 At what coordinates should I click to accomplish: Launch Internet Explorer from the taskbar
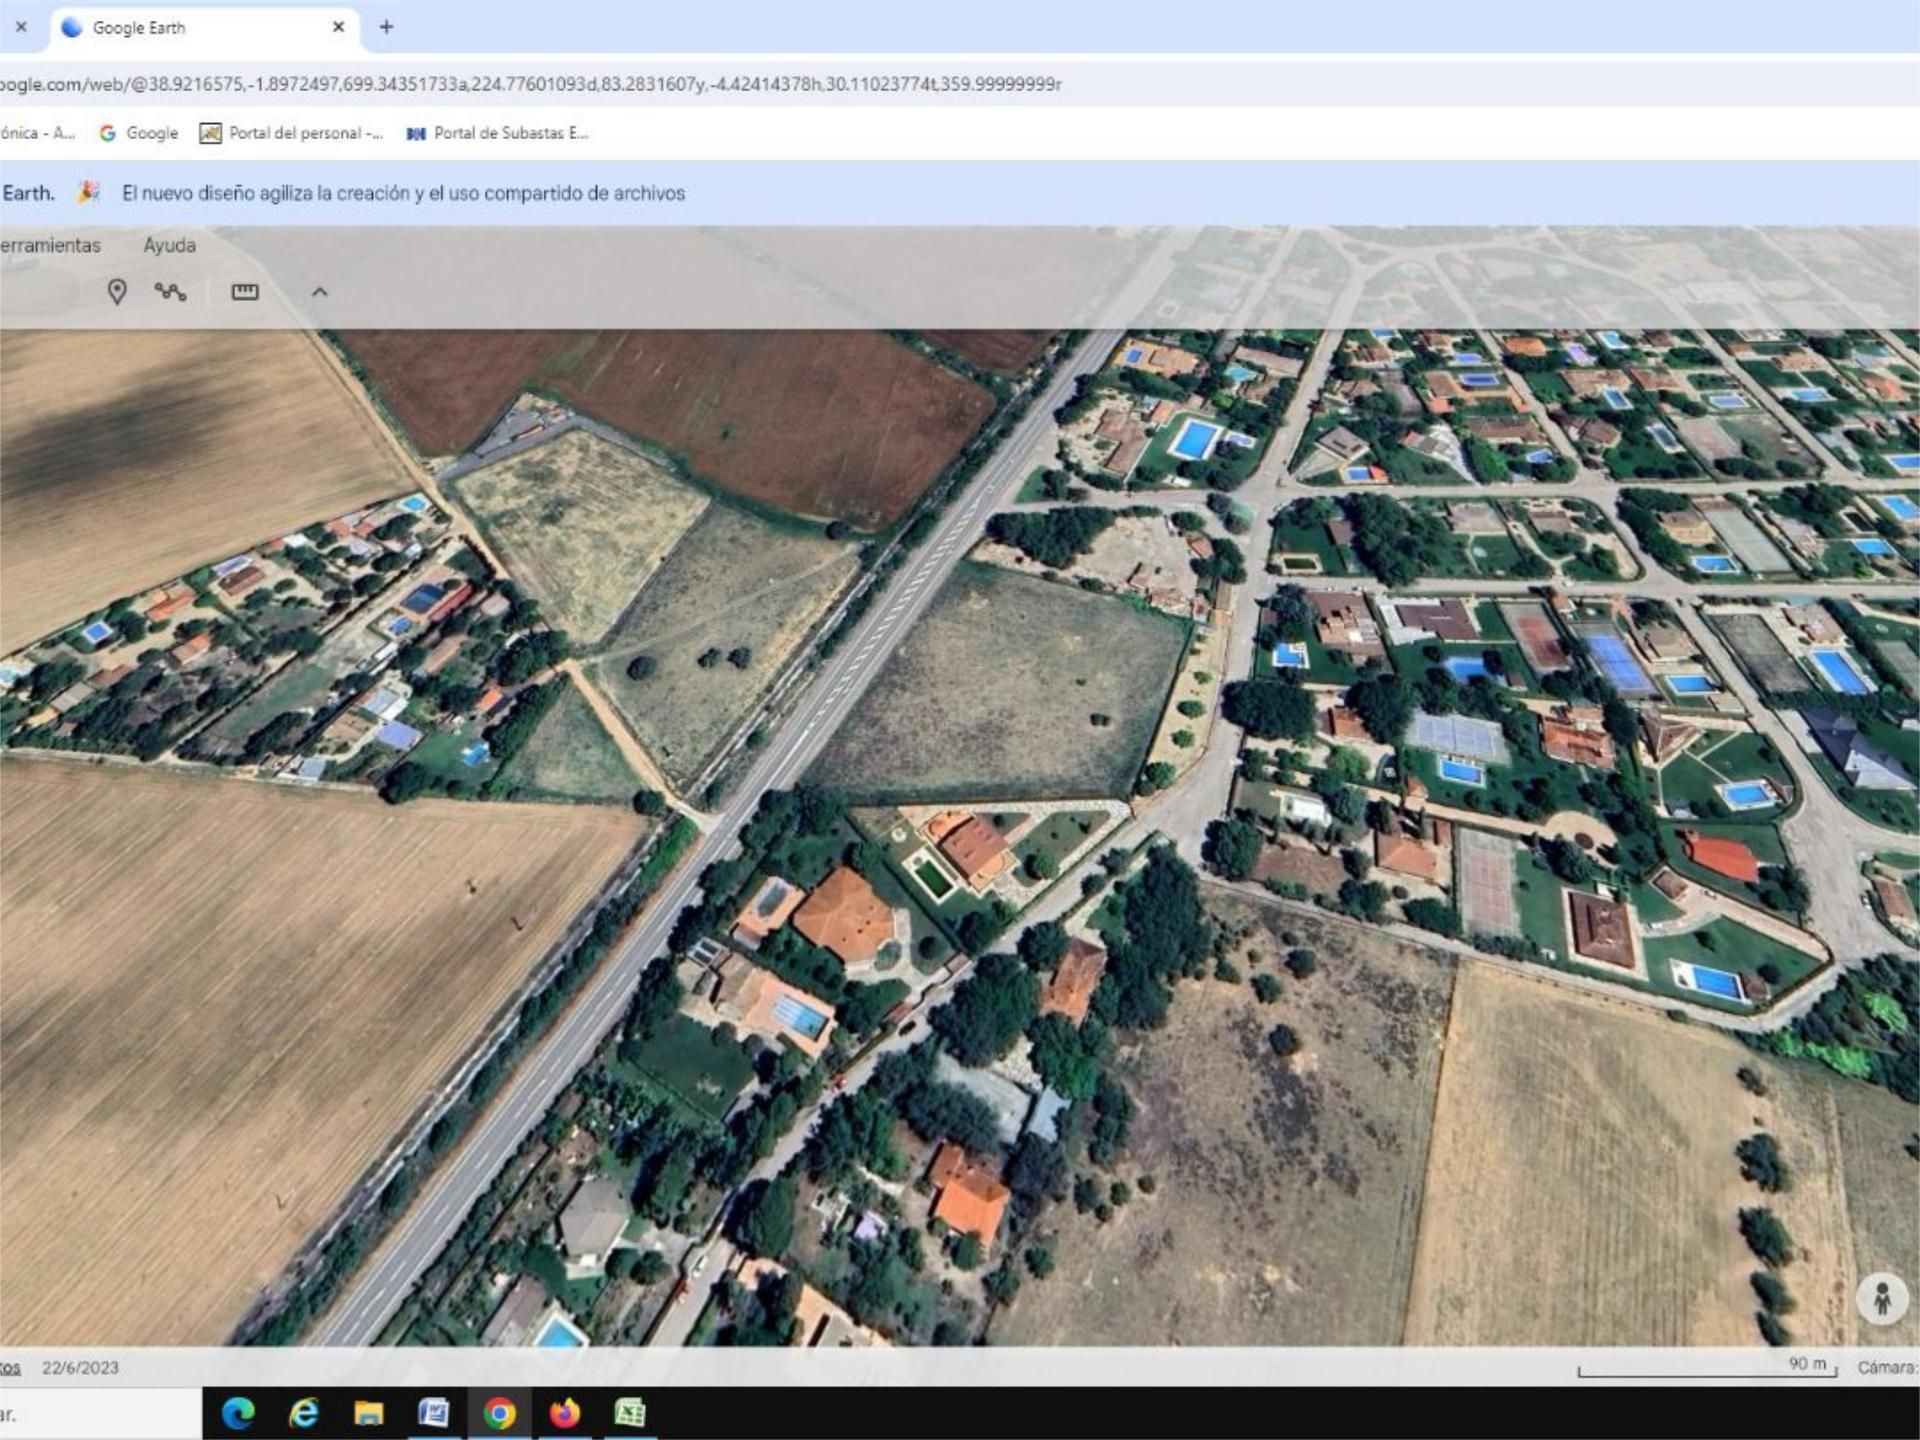click(x=303, y=1413)
